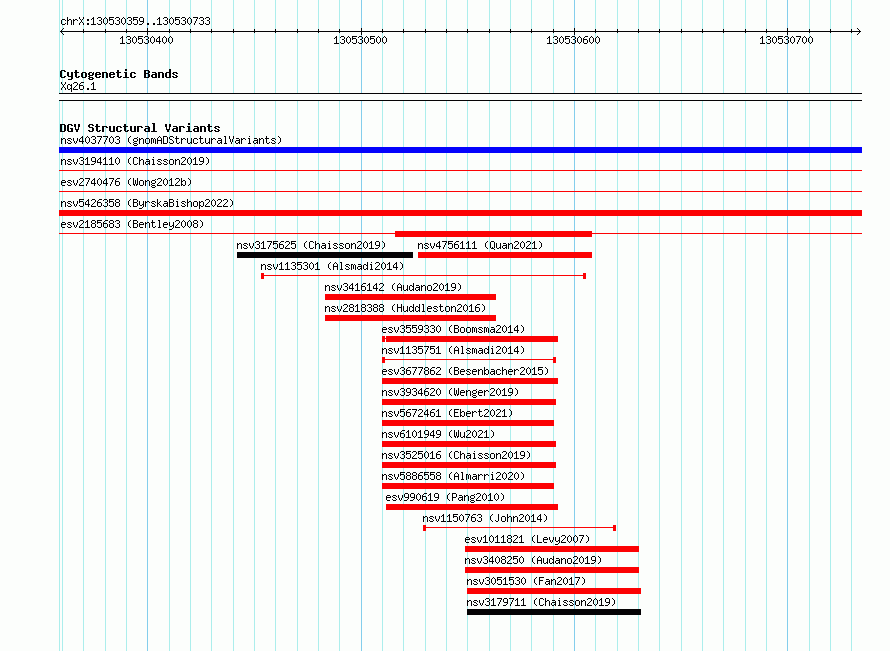Select esv3559330 (Boomsma2014) variant label
Screen dimensions: 890x651
[x=453, y=329]
